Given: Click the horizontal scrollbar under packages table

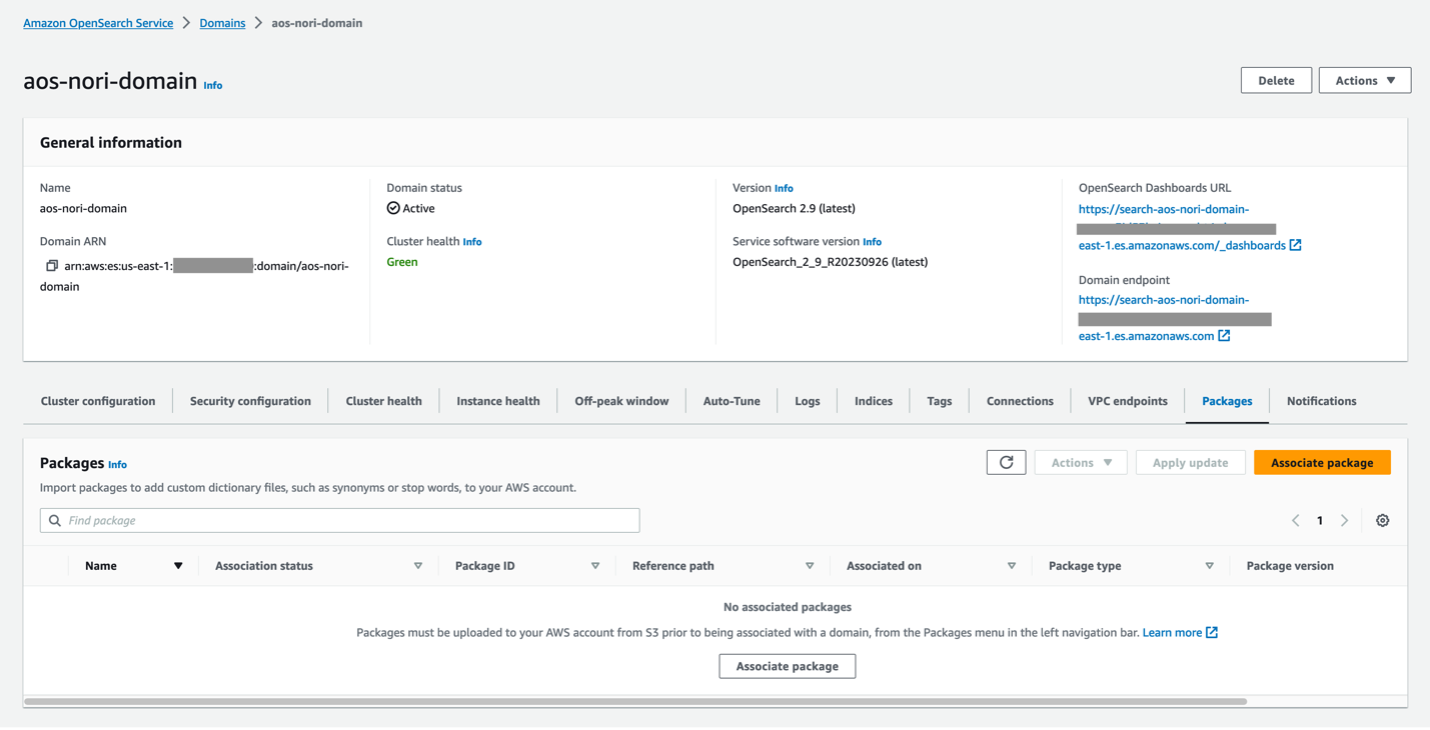Looking at the screenshot, I should [x=635, y=702].
